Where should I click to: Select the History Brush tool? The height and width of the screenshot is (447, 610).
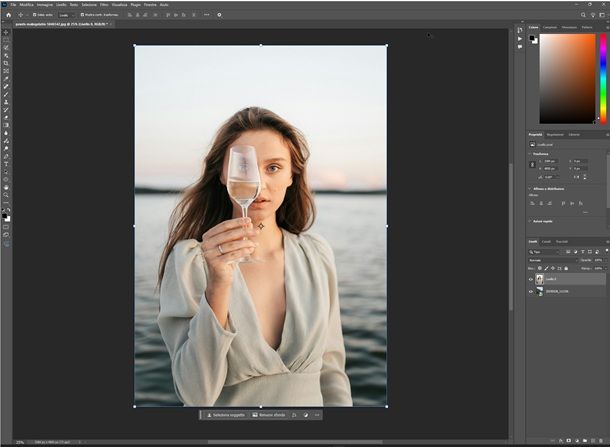coord(6,110)
